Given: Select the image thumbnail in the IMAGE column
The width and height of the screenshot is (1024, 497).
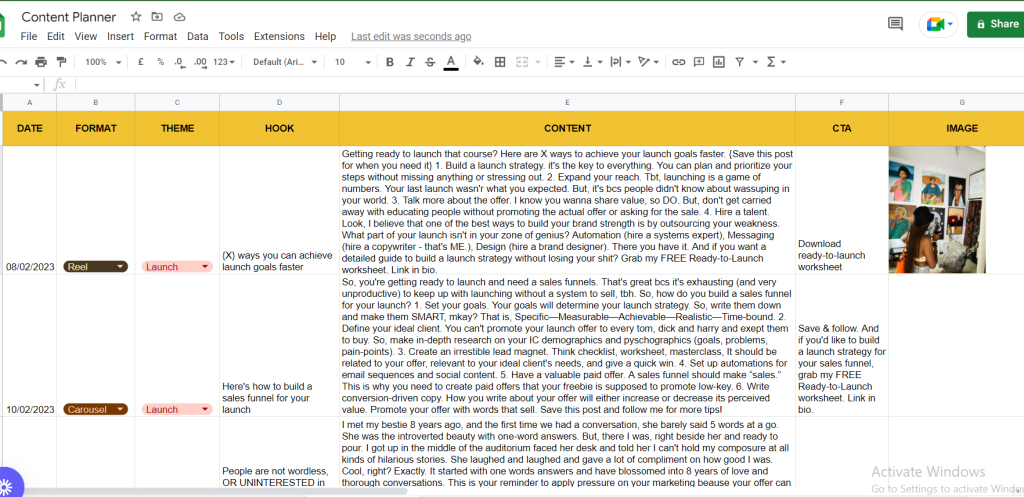Looking at the screenshot, I should [x=937, y=210].
